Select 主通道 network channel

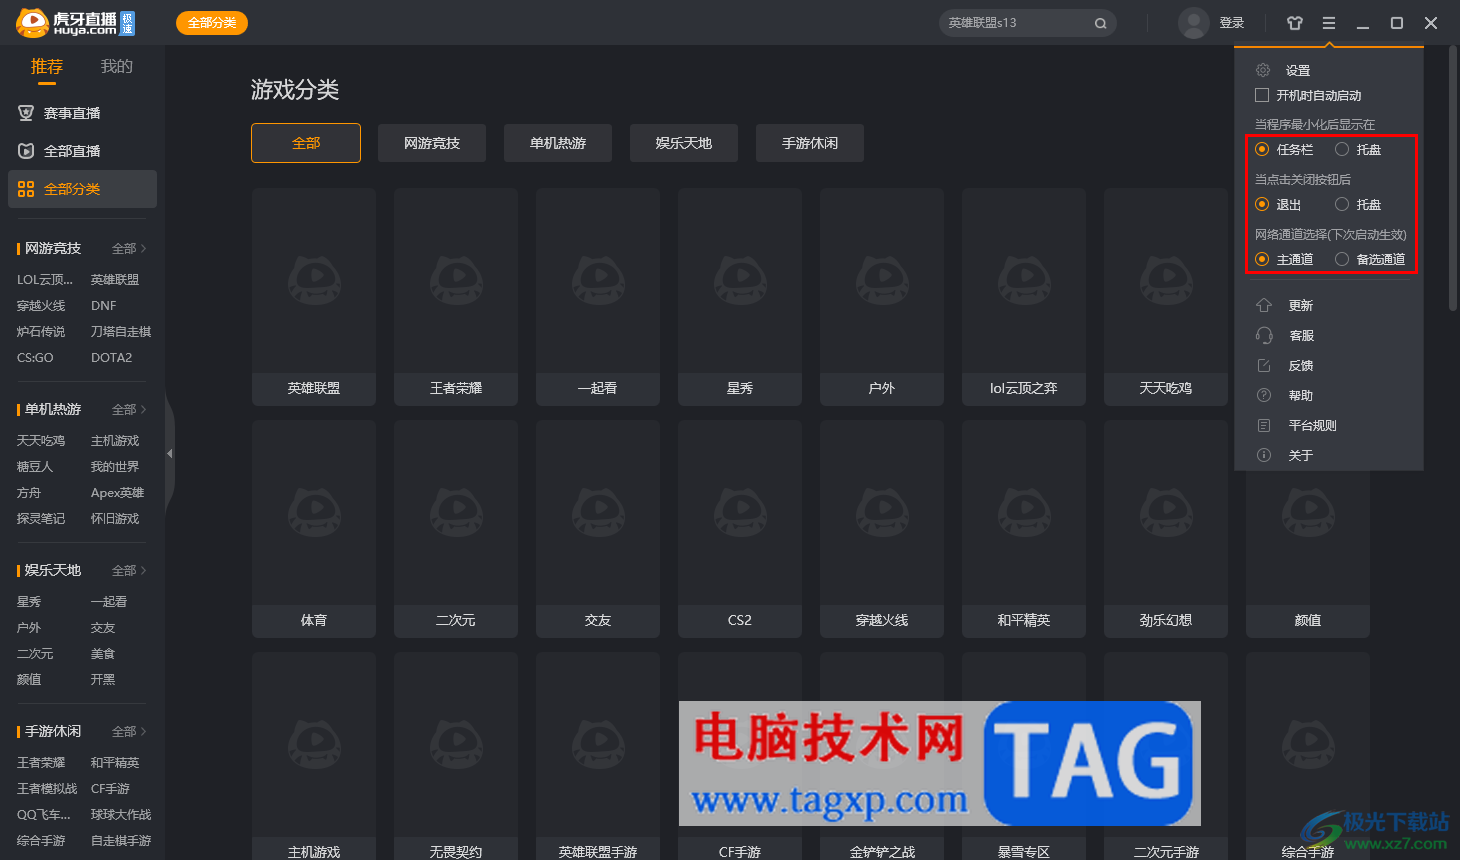pos(1262,259)
